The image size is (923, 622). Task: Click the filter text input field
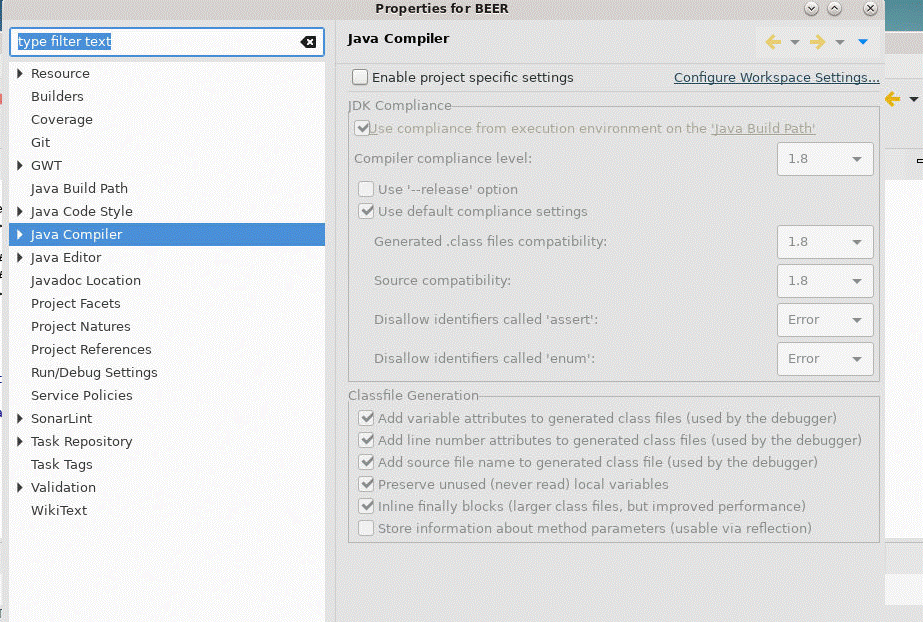pos(155,42)
